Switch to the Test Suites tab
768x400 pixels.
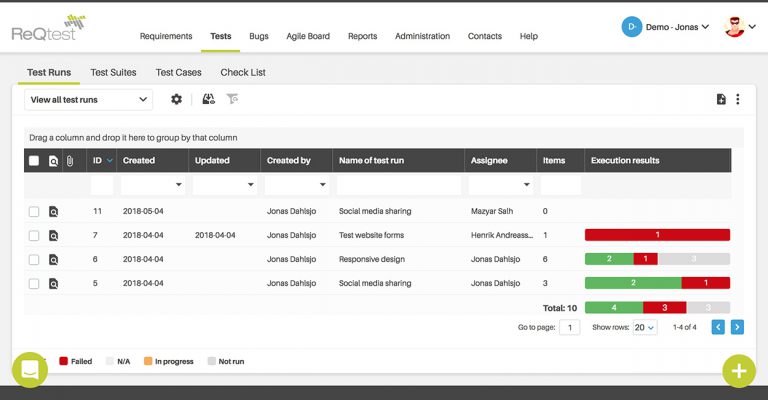113,72
